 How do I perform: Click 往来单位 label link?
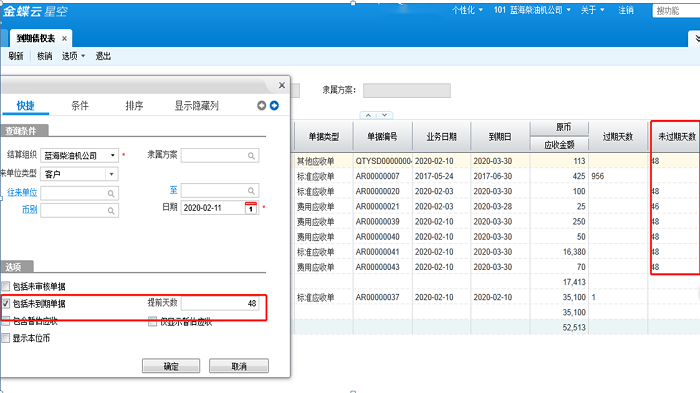pos(22,192)
